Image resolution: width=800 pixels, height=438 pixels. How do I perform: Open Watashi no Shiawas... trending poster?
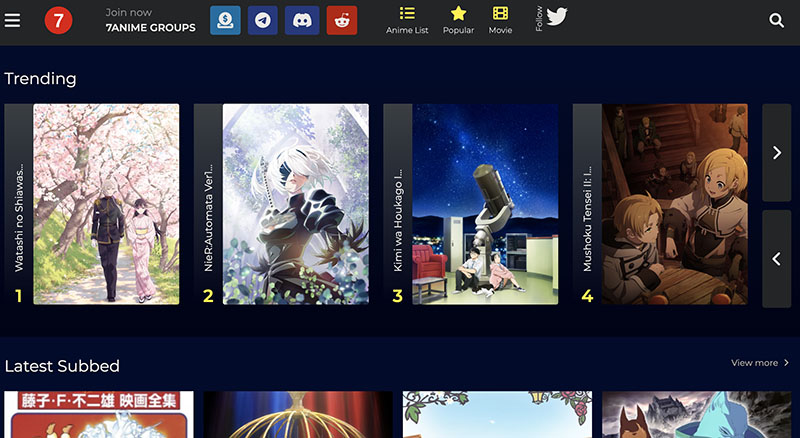106,204
